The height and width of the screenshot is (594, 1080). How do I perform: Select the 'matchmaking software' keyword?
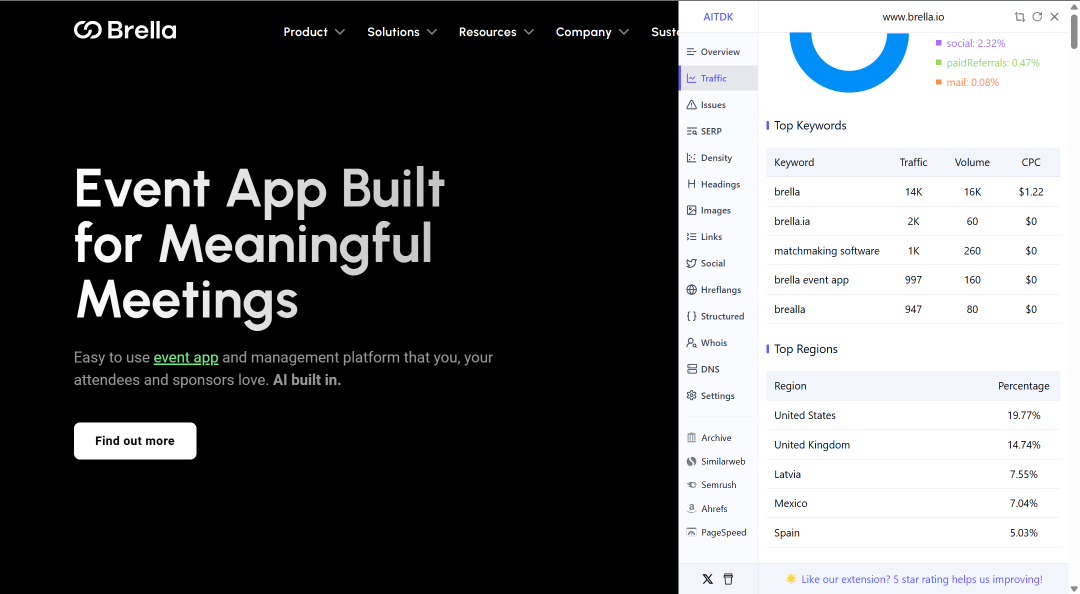pos(827,251)
